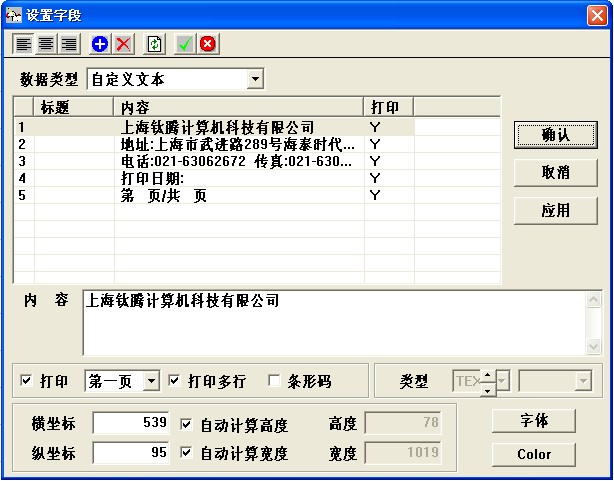Click the 打印 column header
614x481 pixels.
pos(388,106)
